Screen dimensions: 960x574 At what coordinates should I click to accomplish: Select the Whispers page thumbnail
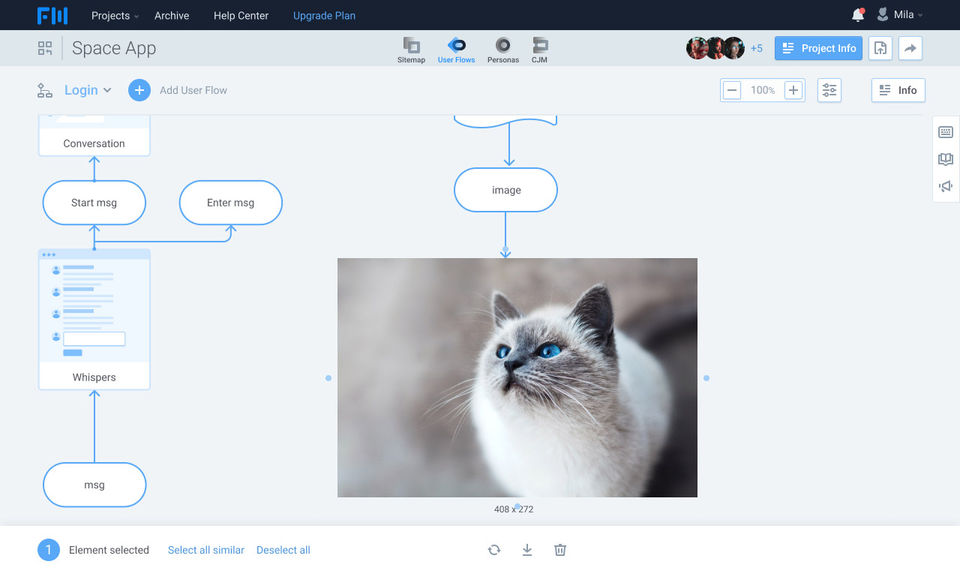tap(94, 319)
